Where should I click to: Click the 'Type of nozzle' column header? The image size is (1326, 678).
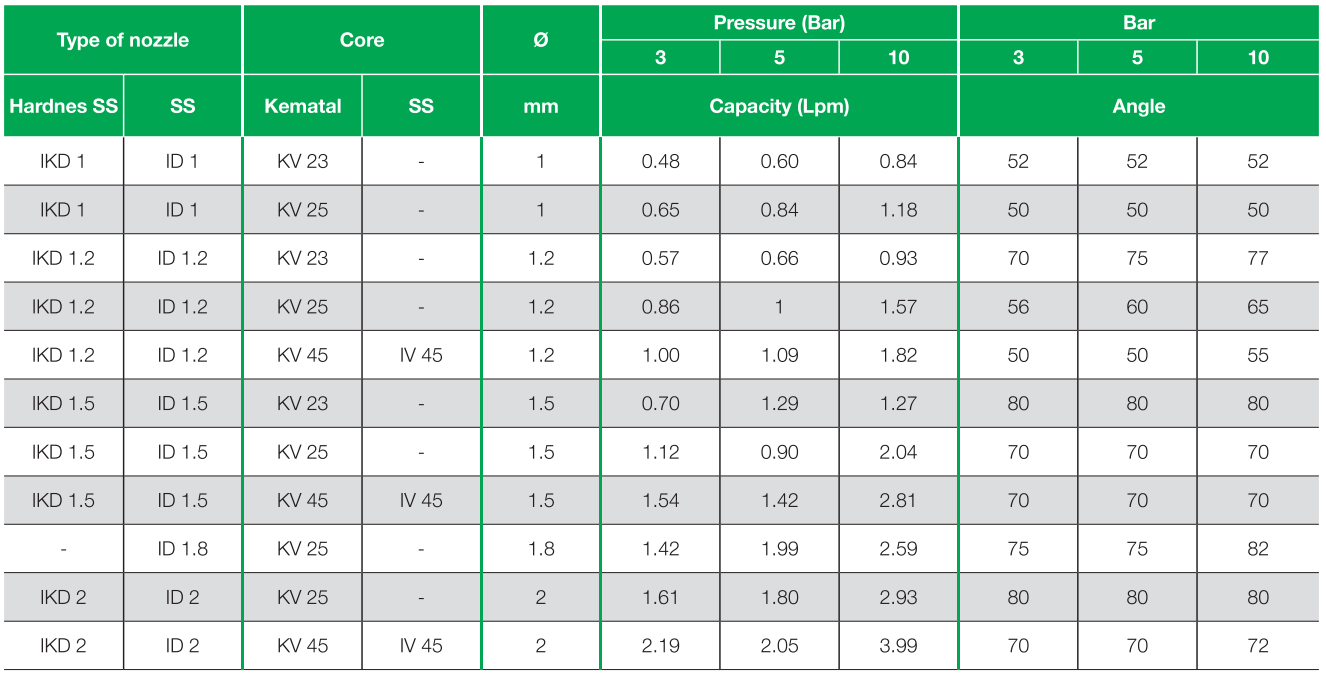coord(122,40)
